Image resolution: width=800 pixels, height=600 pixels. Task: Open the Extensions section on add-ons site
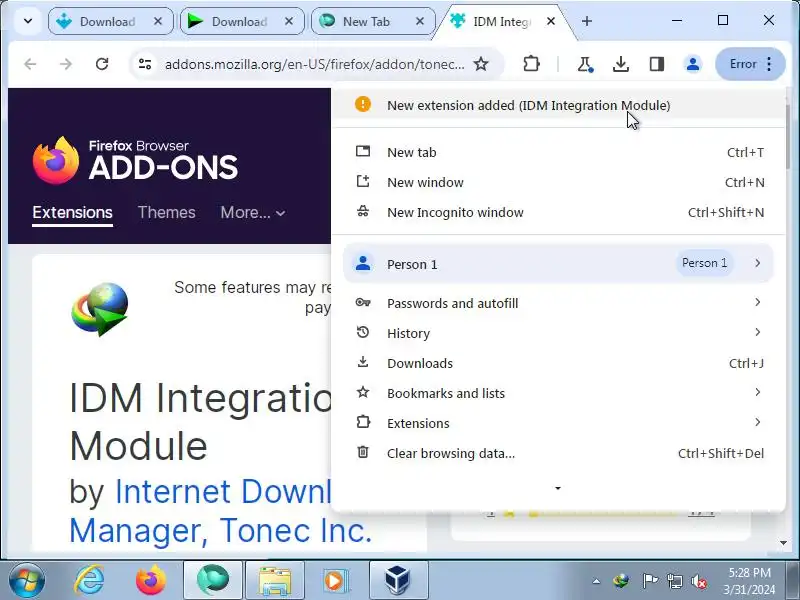tap(72, 212)
